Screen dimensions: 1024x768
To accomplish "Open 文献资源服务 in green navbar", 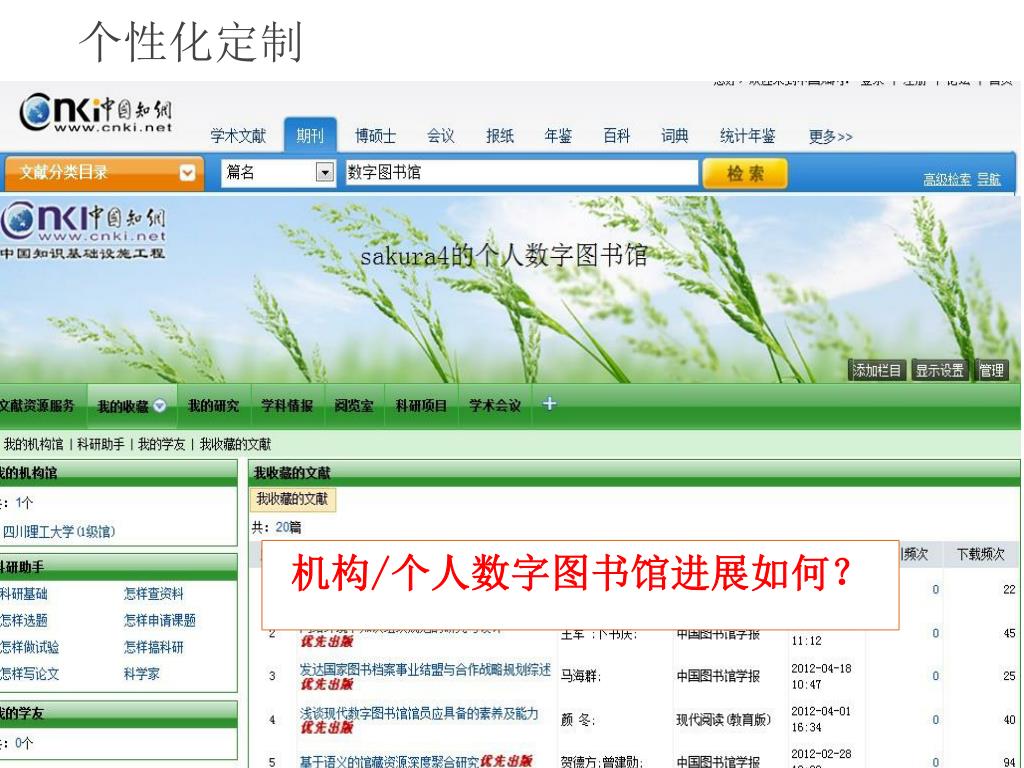I will coord(37,406).
